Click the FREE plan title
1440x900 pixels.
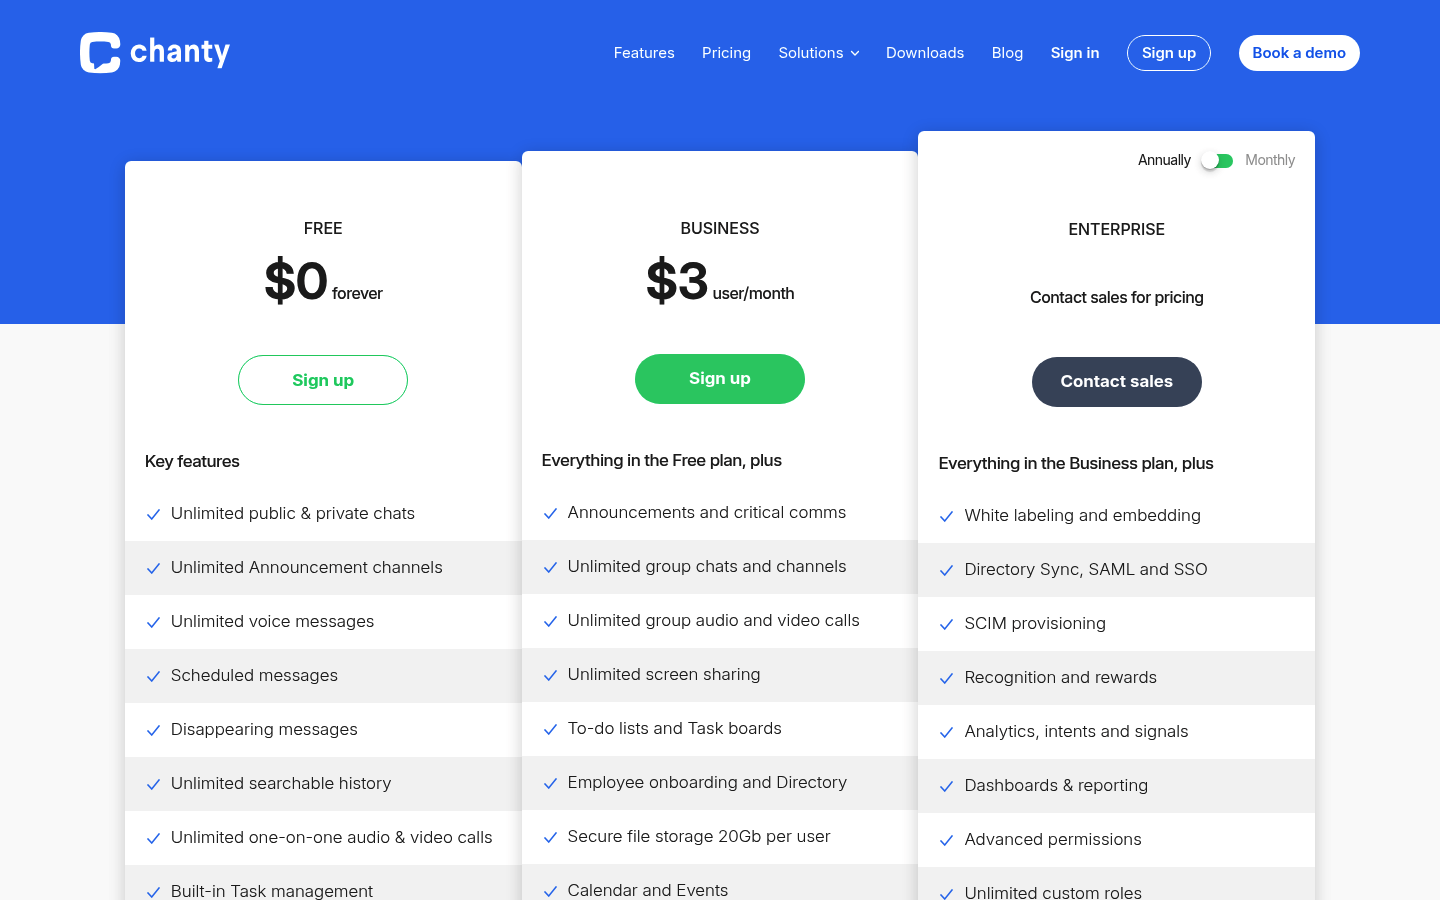(323, 229)
